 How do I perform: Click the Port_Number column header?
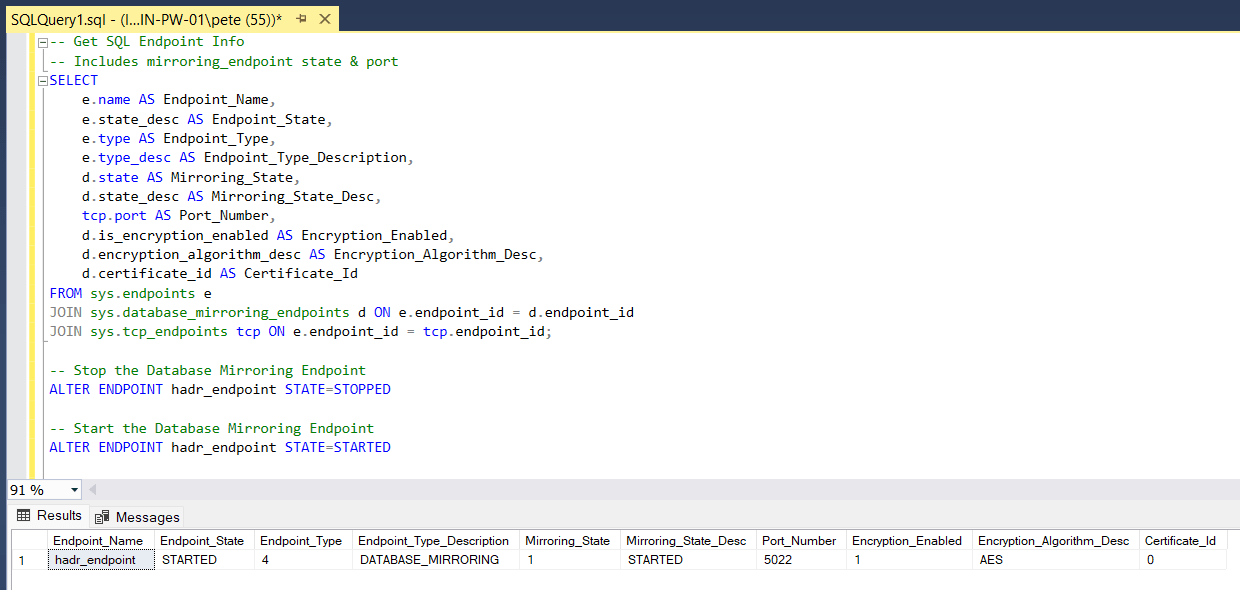[800, 540]
